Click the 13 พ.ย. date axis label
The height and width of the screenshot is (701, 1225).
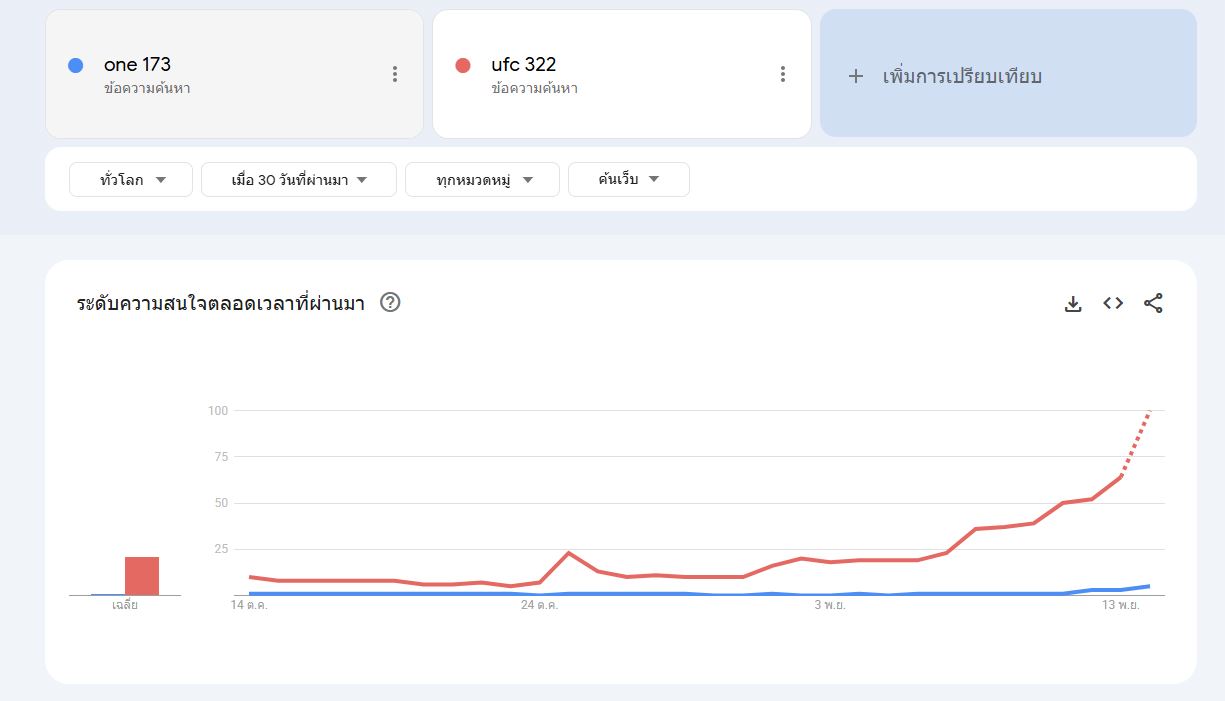point(1120,605)
